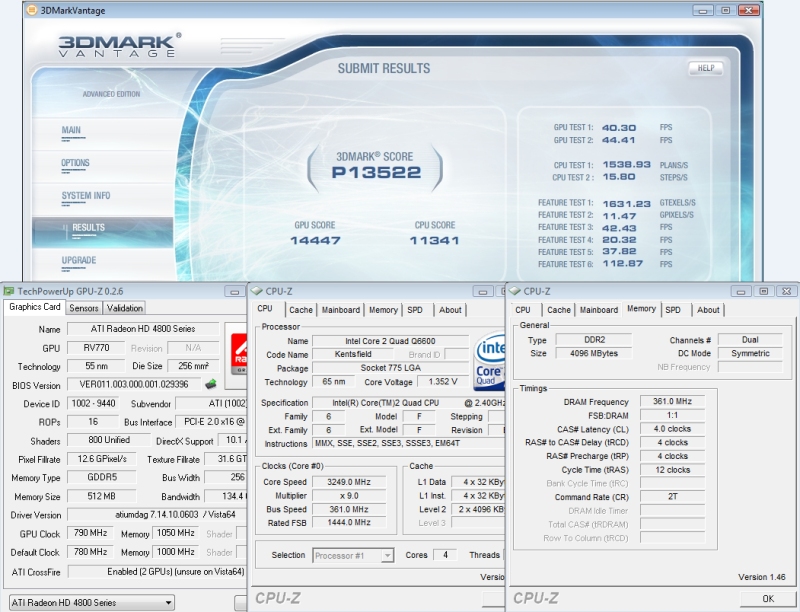Close the 3DMark Vantage window
The width and height of the screenshot is (800, 612).
[748, 10]
